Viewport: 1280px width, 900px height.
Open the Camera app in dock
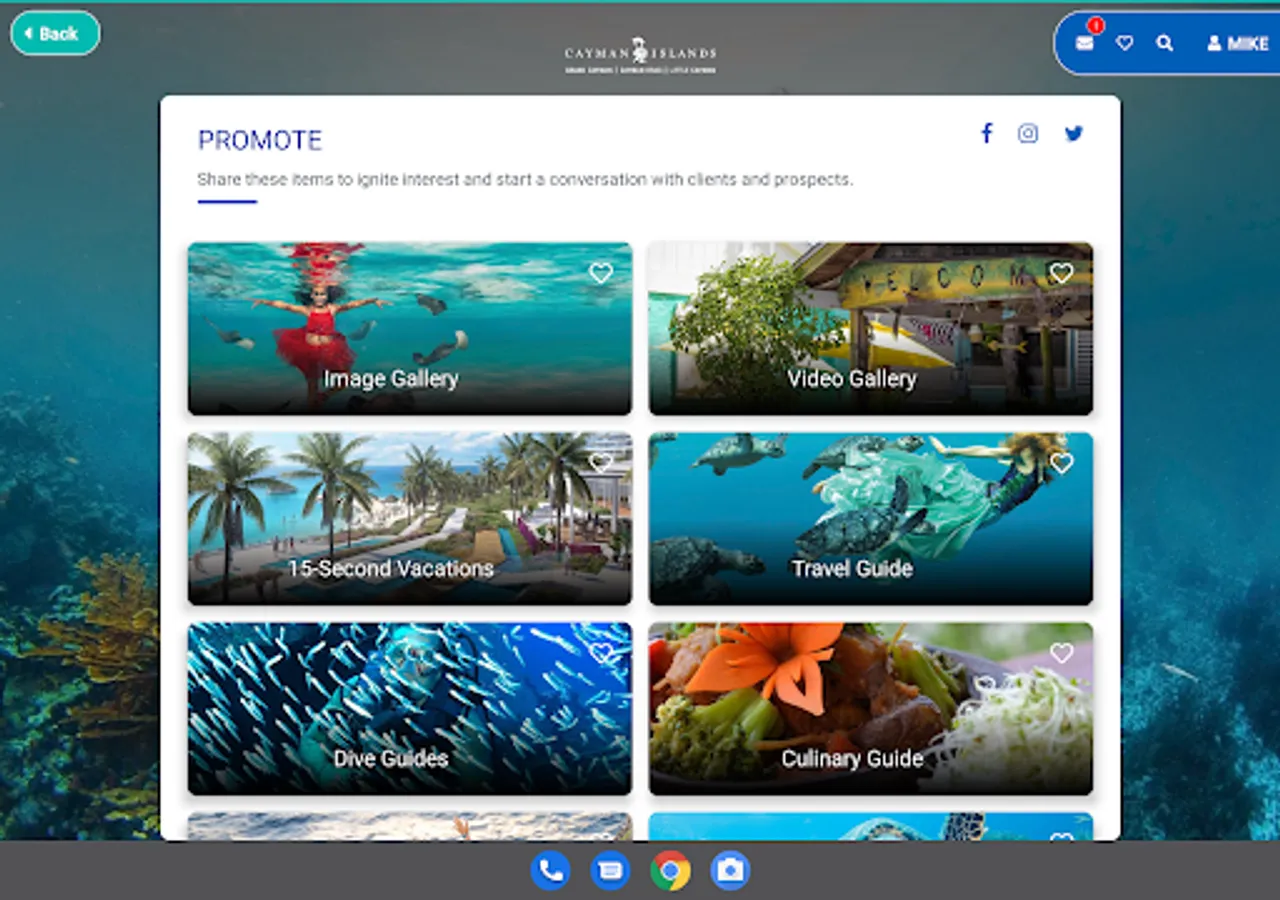pos(730,871)
